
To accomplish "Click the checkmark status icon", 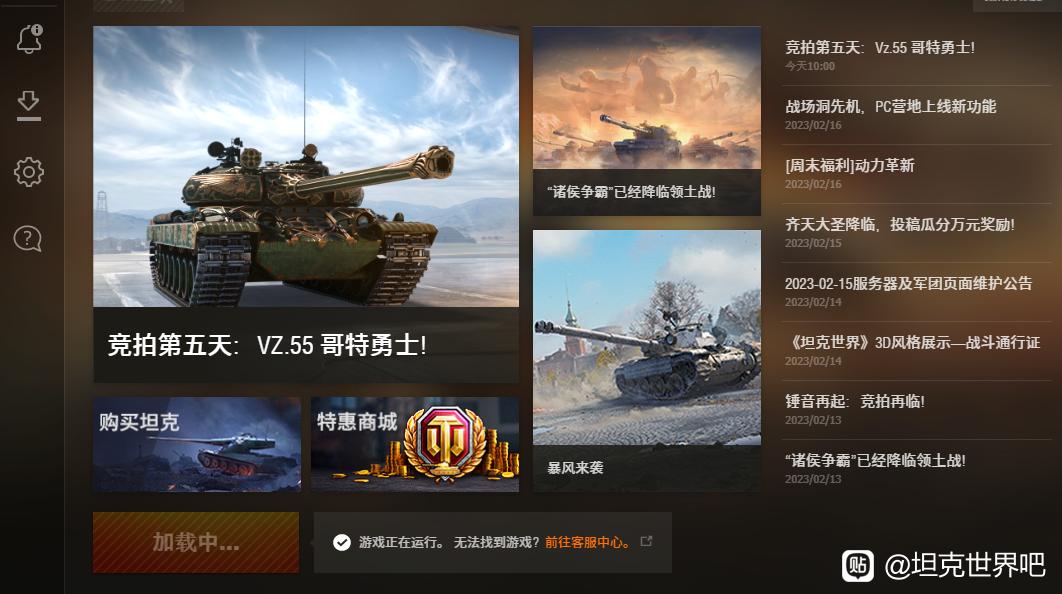I will point(341,543).
